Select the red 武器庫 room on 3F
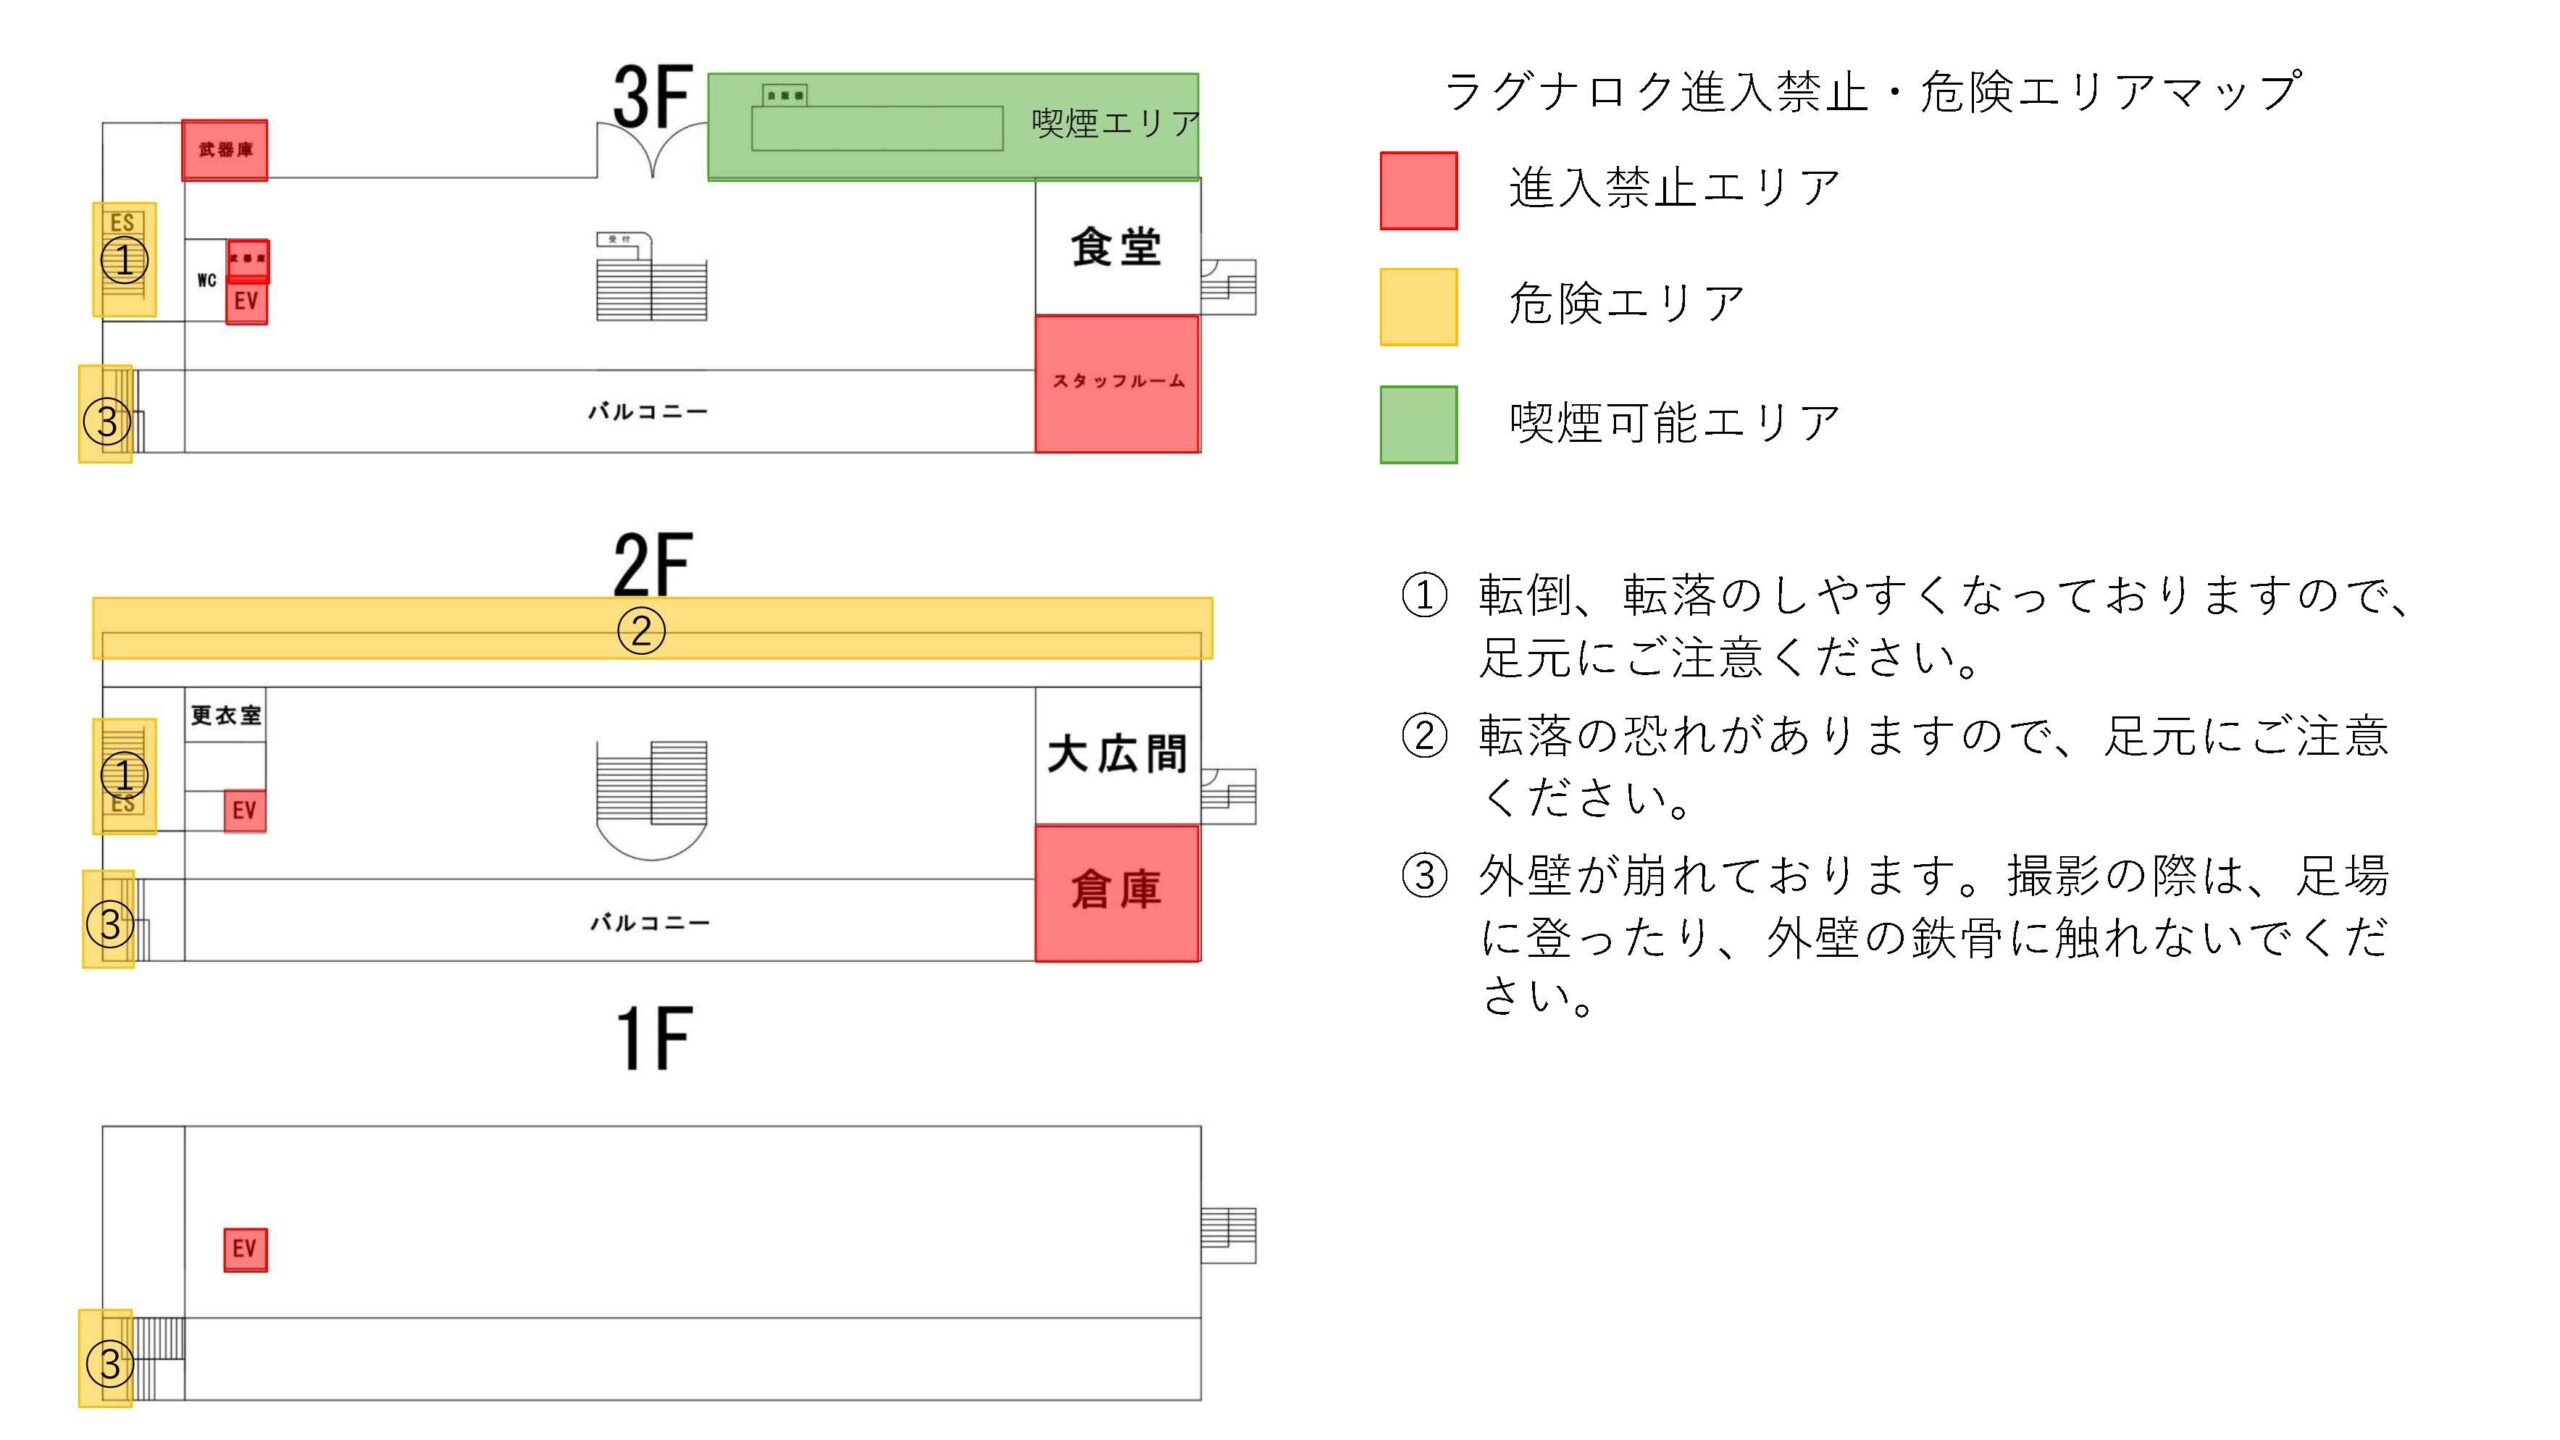The height and width of the screenshot is (1440, 2560). click(225, 150)
